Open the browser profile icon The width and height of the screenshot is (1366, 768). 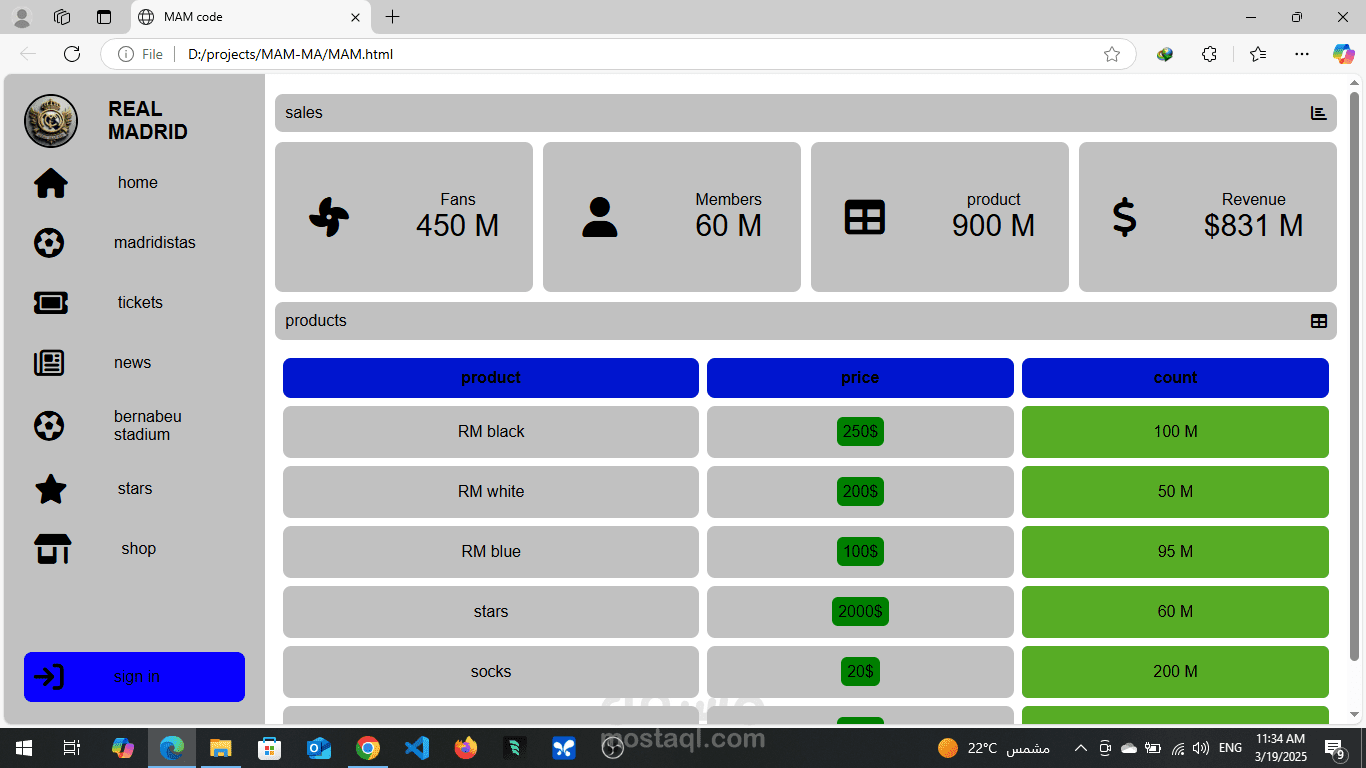[x=21, y=17]
